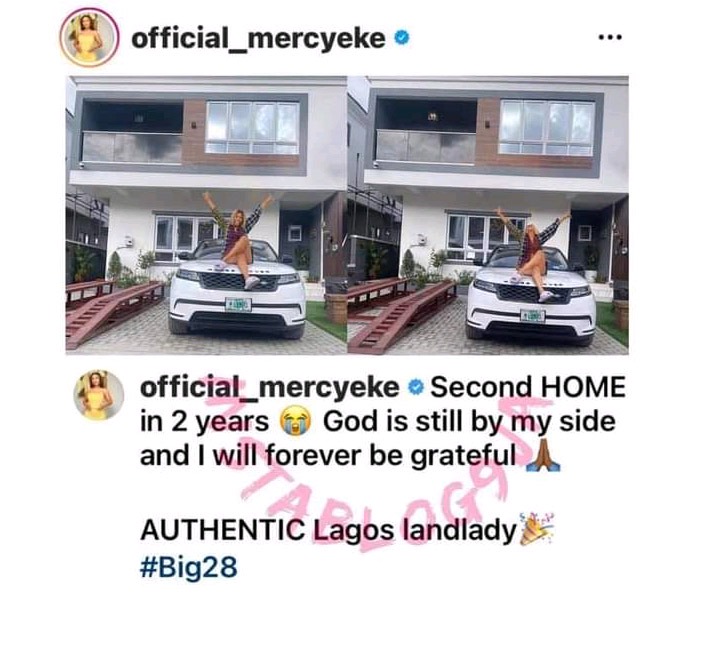The height and width of the screenshot is (666, 716).
Task: Click the verified badge in the caption
Action: click(x=415, y=388)
